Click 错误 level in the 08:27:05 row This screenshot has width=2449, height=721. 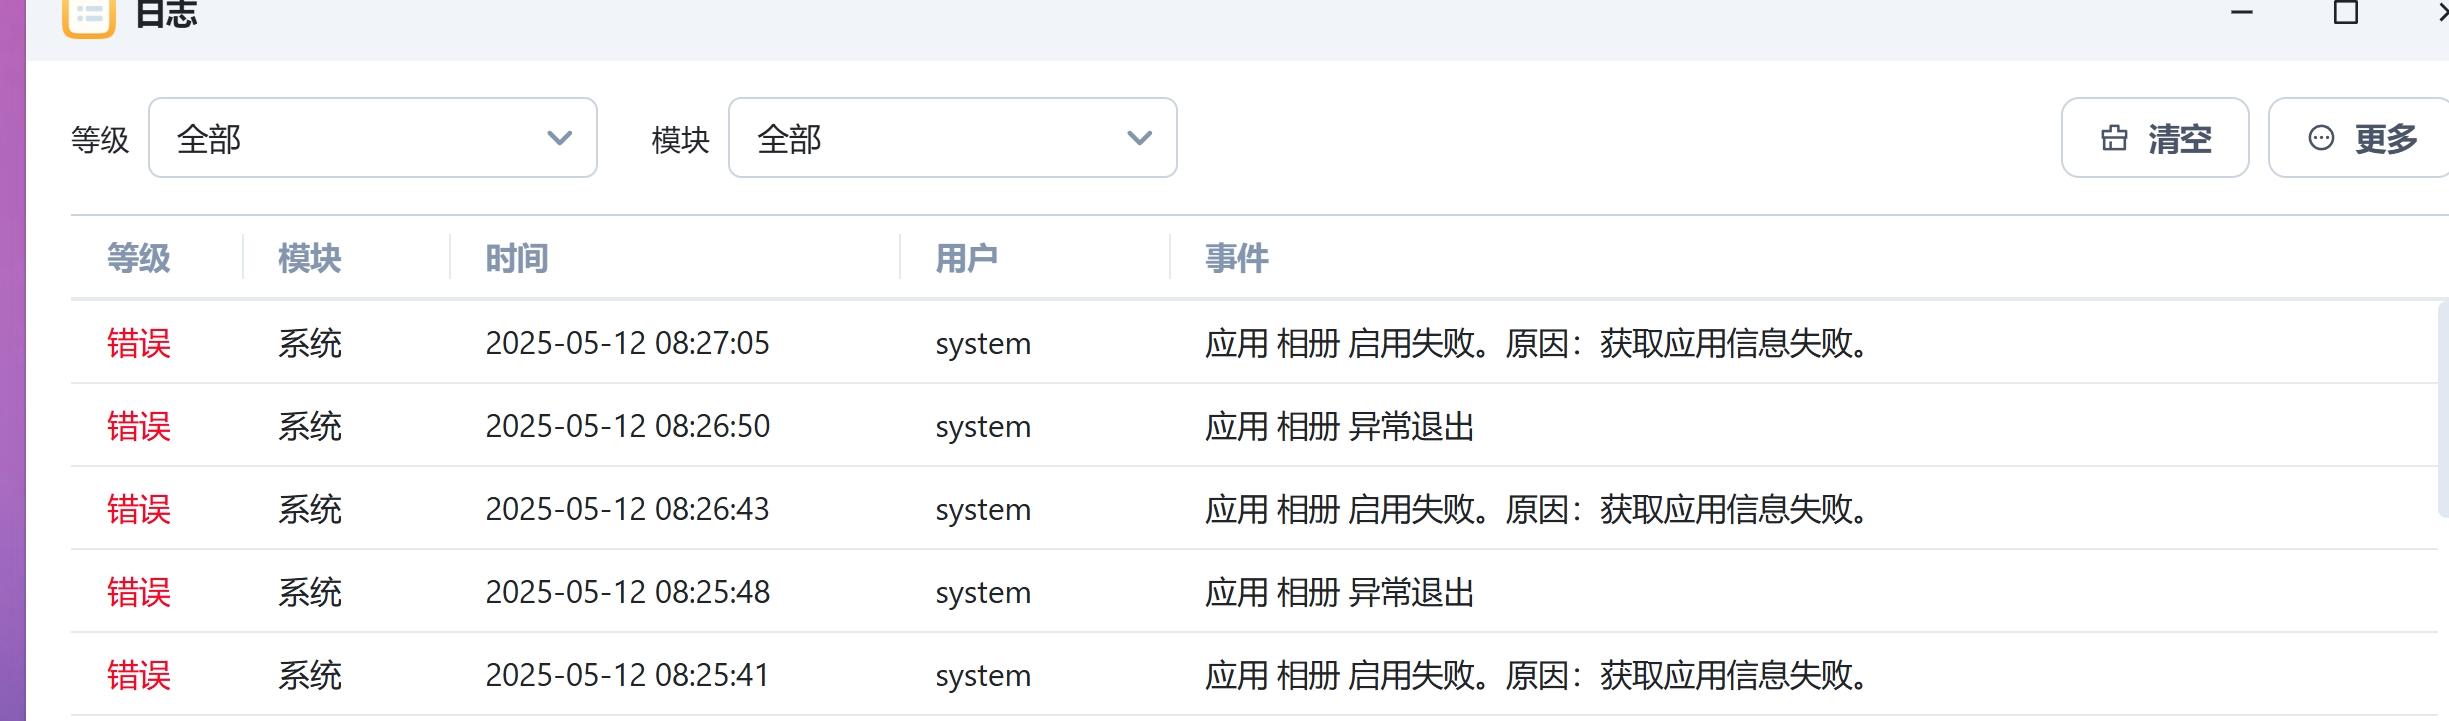pyautogui.click(x=139, y=343)
